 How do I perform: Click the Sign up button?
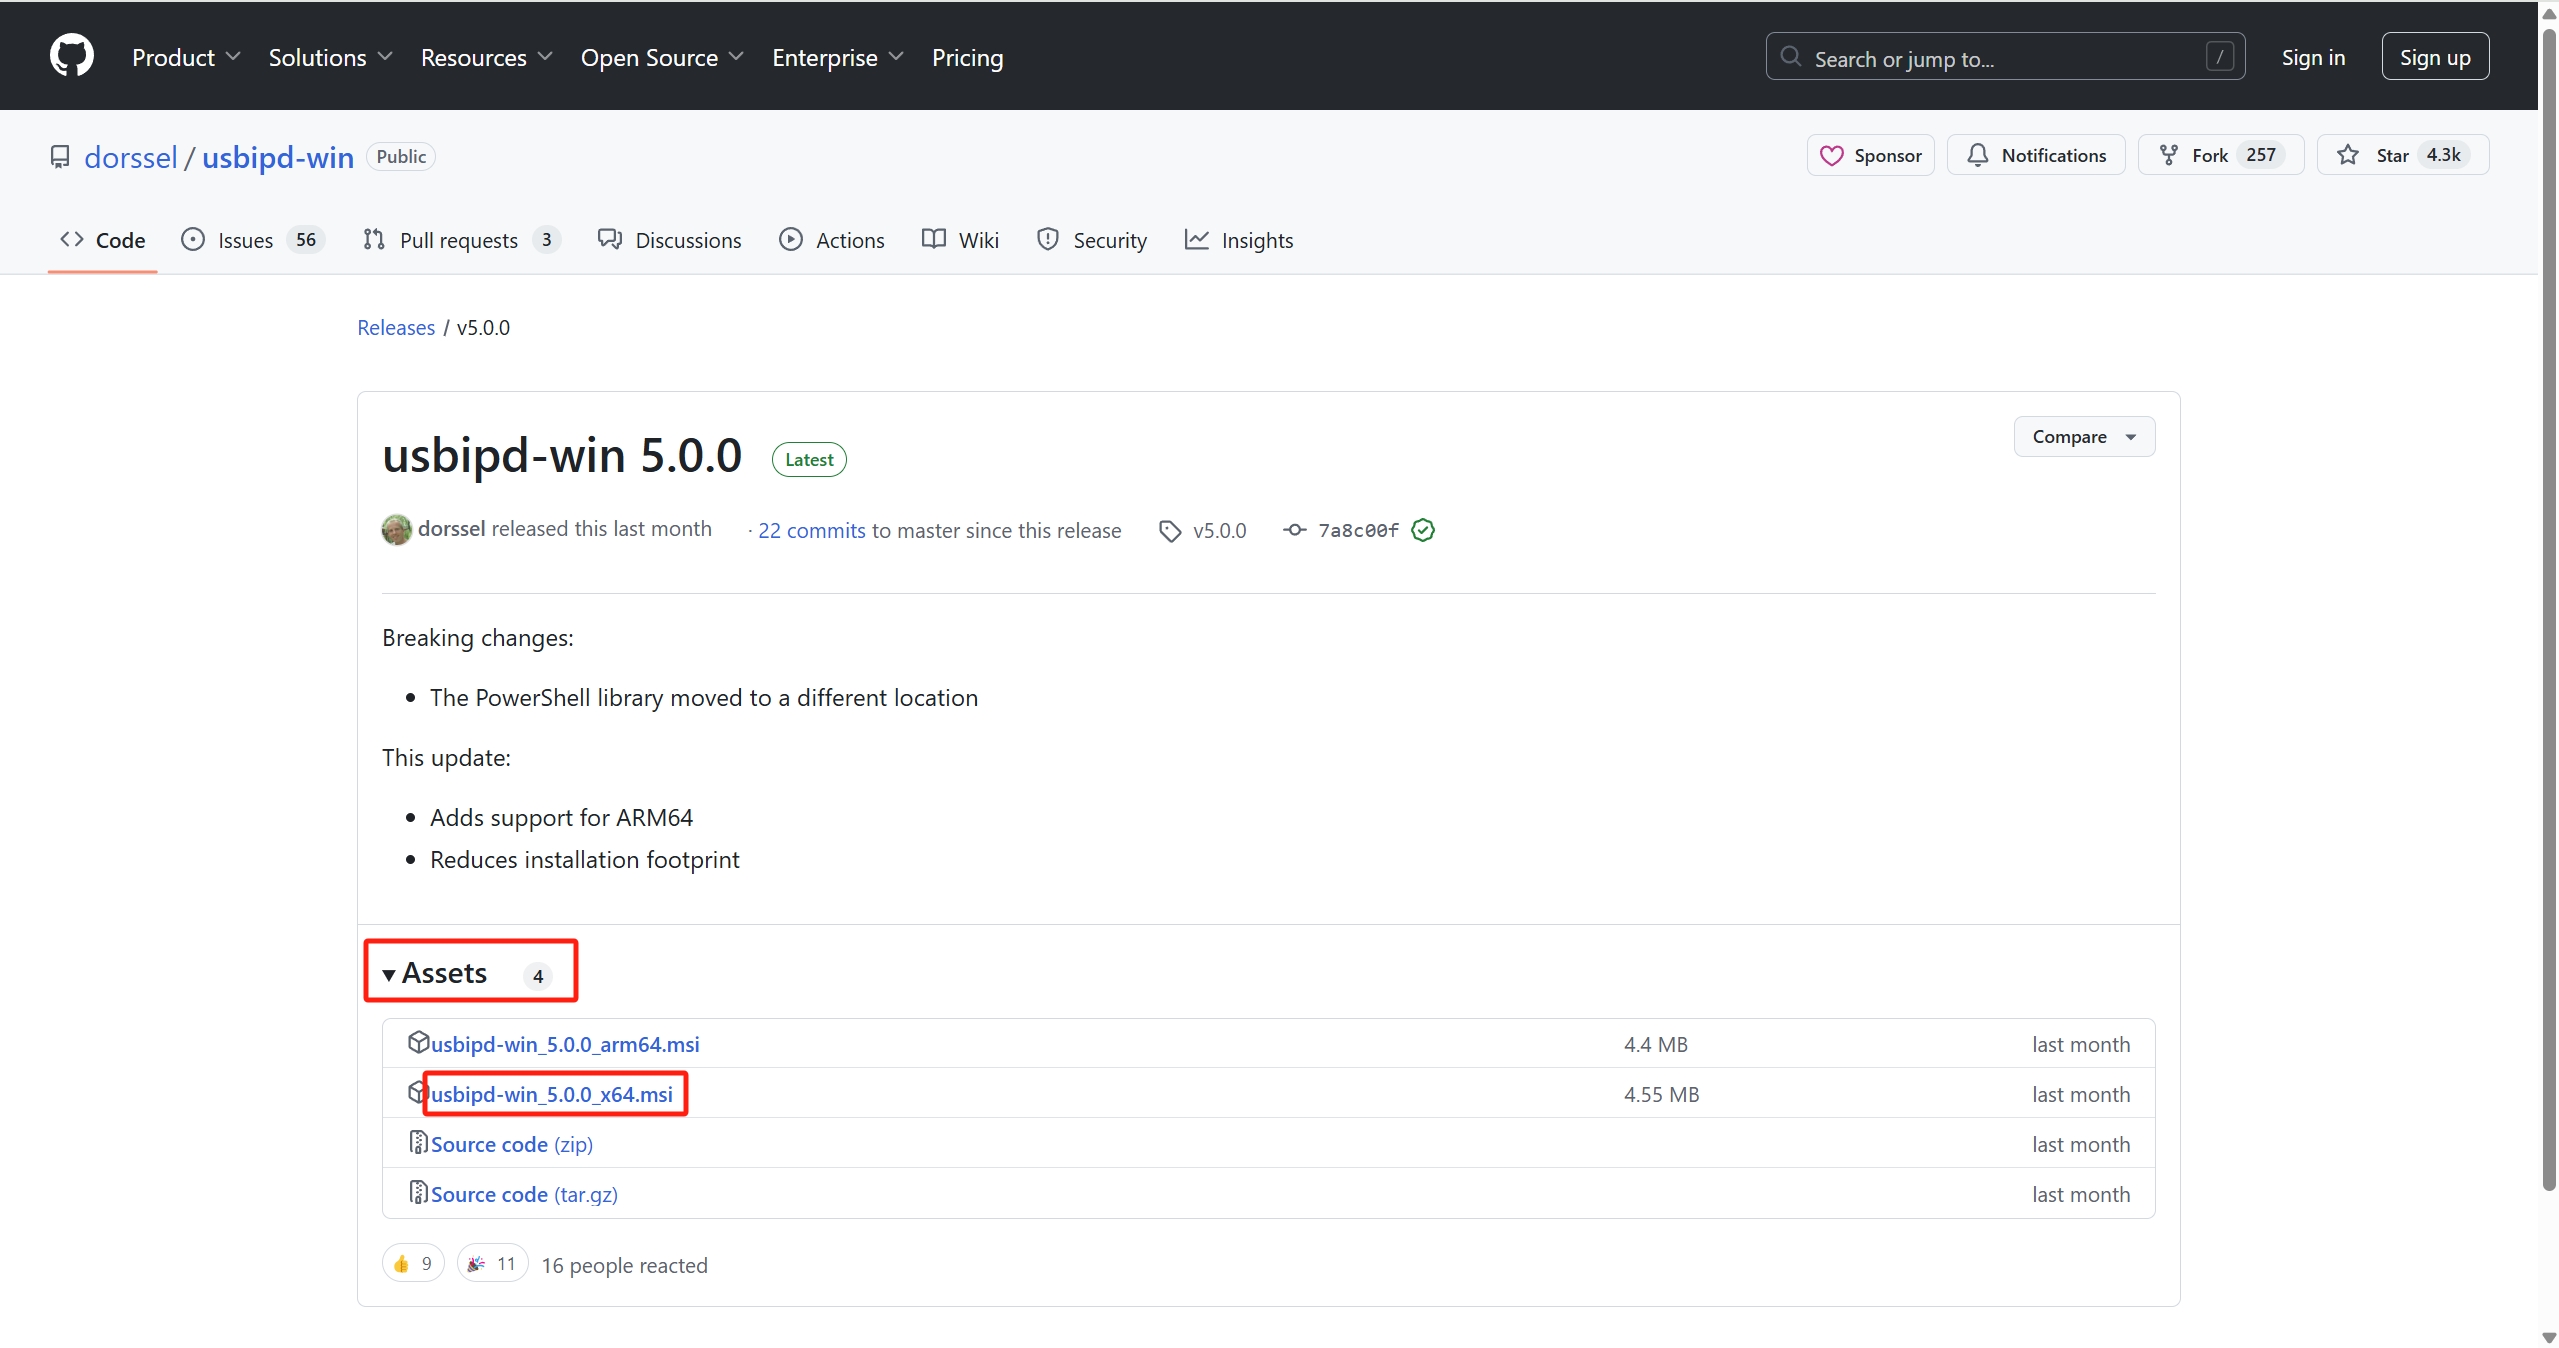click(x=2434, y=57)
